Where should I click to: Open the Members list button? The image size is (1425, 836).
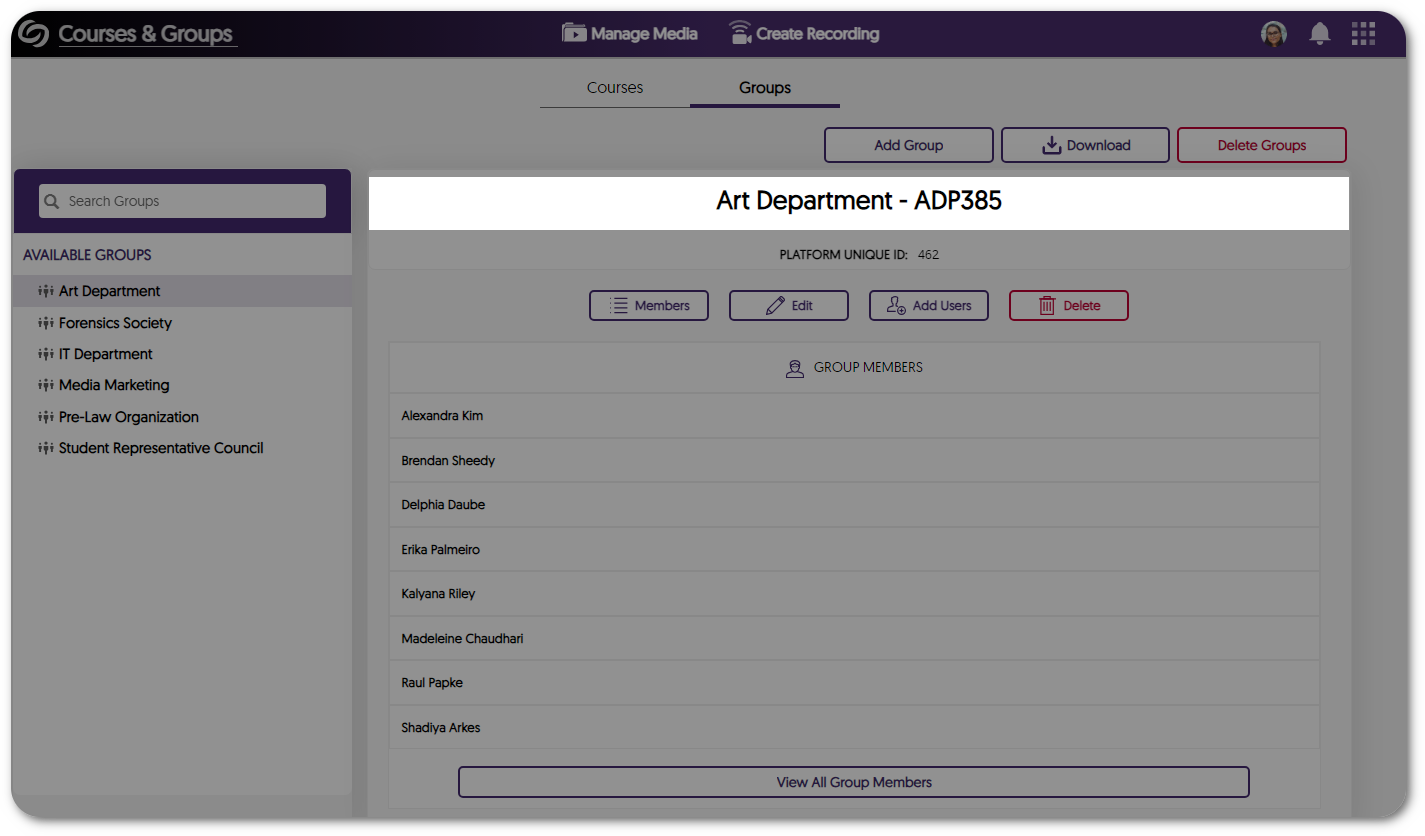tap(649, 306)
